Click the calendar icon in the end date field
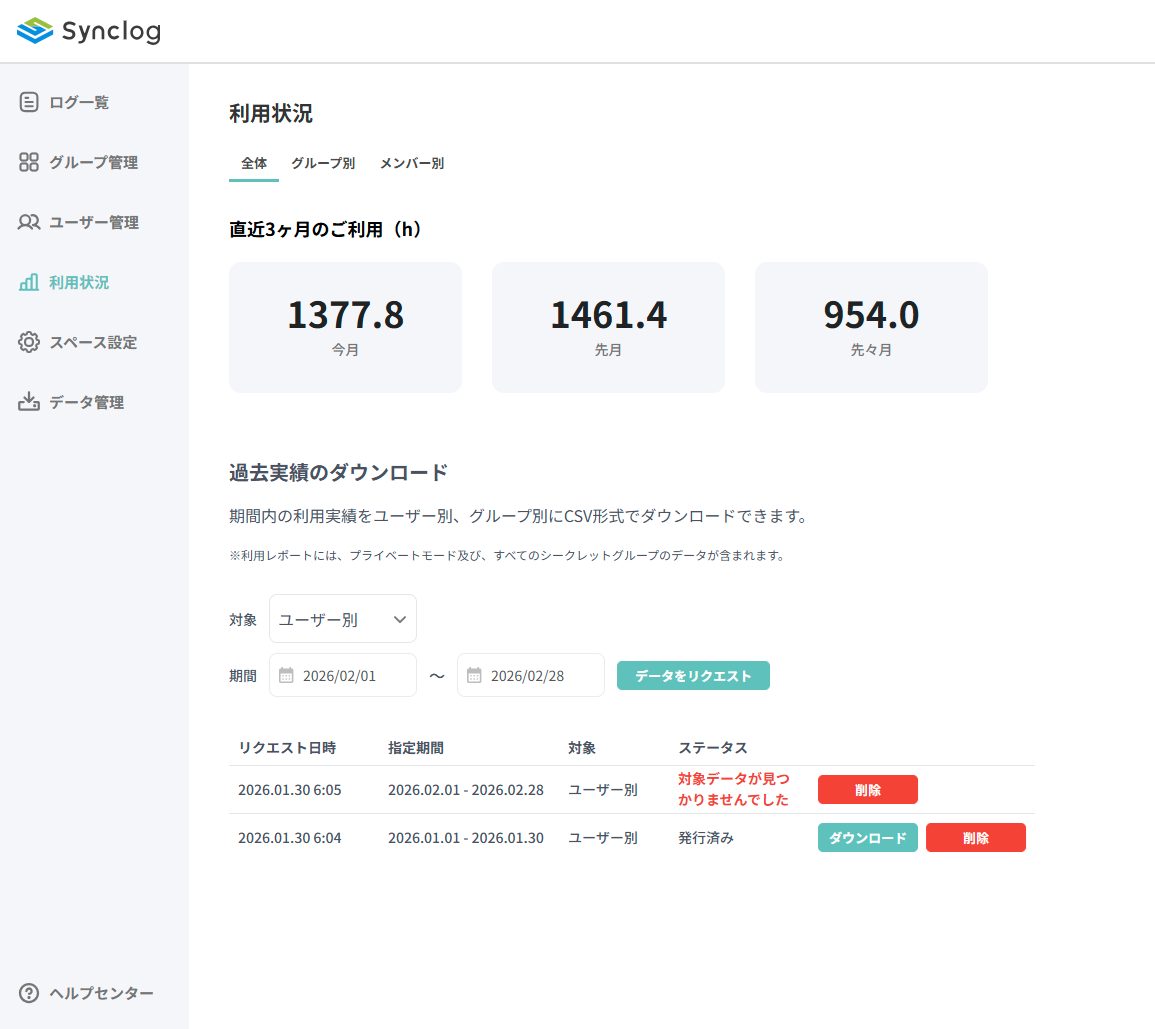This screenshot has height=1029, width=1155. pyautogui.click(x=476, y=675)
